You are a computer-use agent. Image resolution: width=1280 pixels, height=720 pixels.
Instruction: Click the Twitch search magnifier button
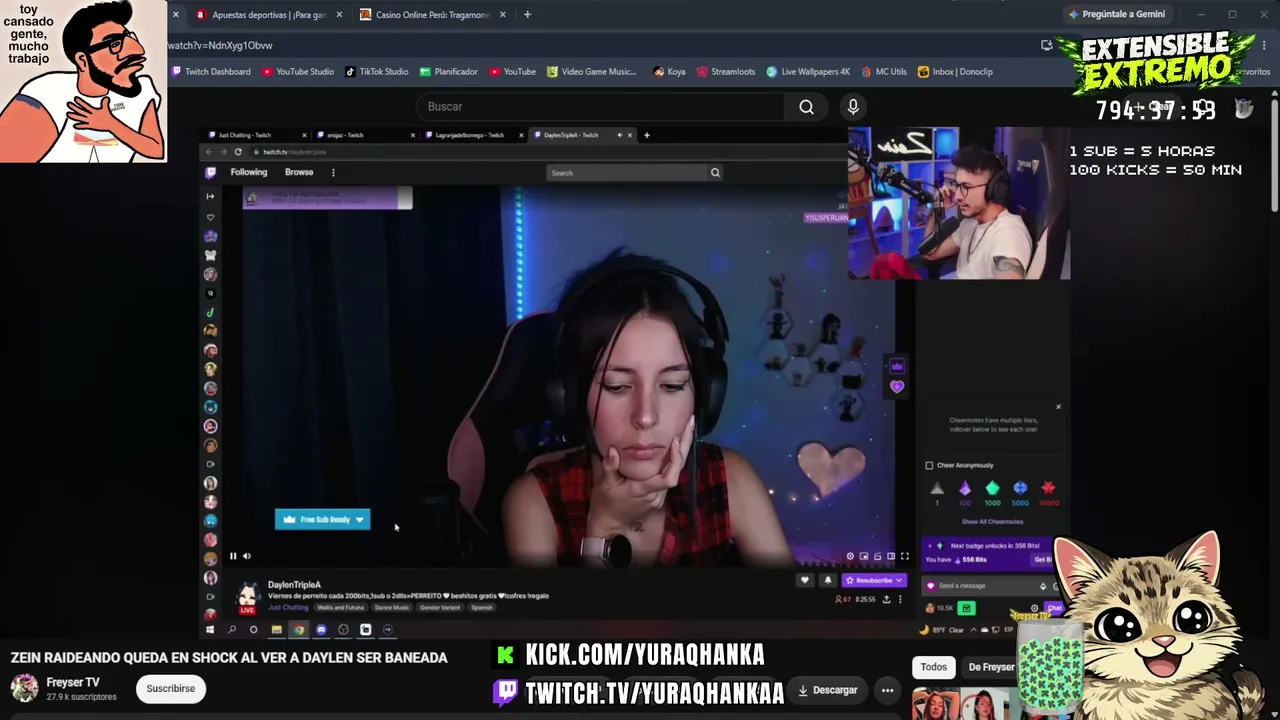point(715,173)
